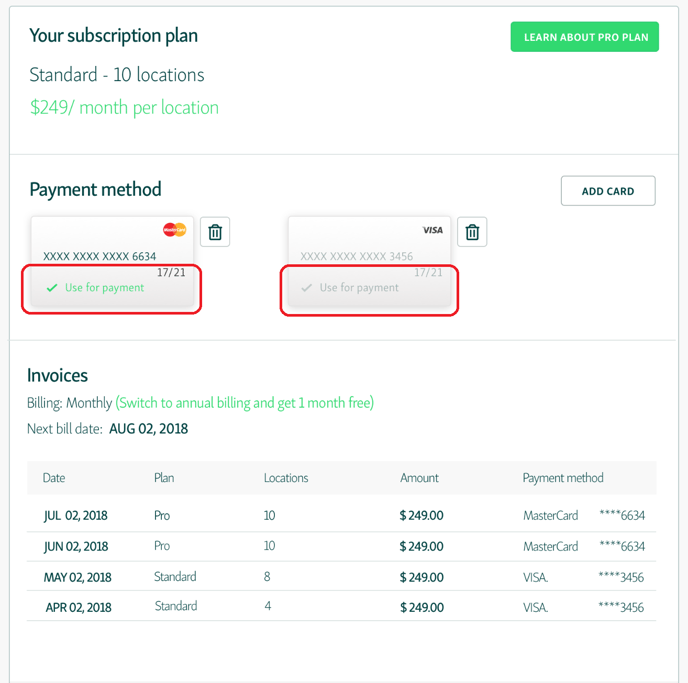Open the MAY 02, 2018 invoice row

click(341, 576)
